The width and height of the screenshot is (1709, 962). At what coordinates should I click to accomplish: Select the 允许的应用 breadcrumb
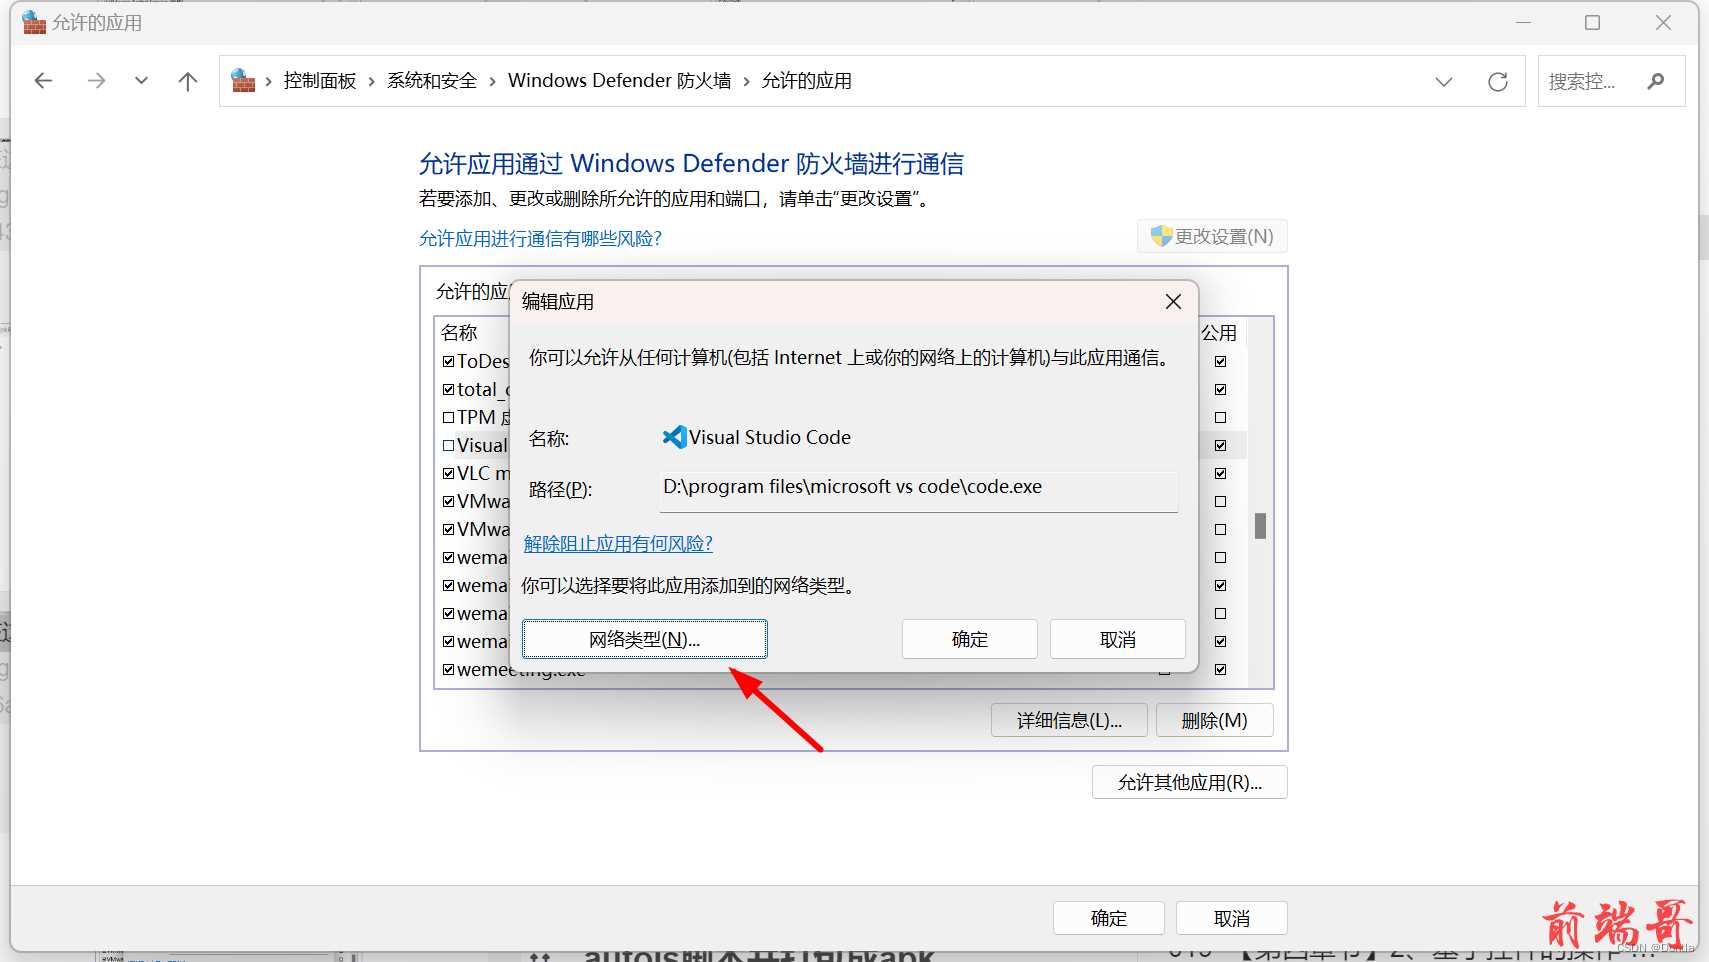pos(806,81)
